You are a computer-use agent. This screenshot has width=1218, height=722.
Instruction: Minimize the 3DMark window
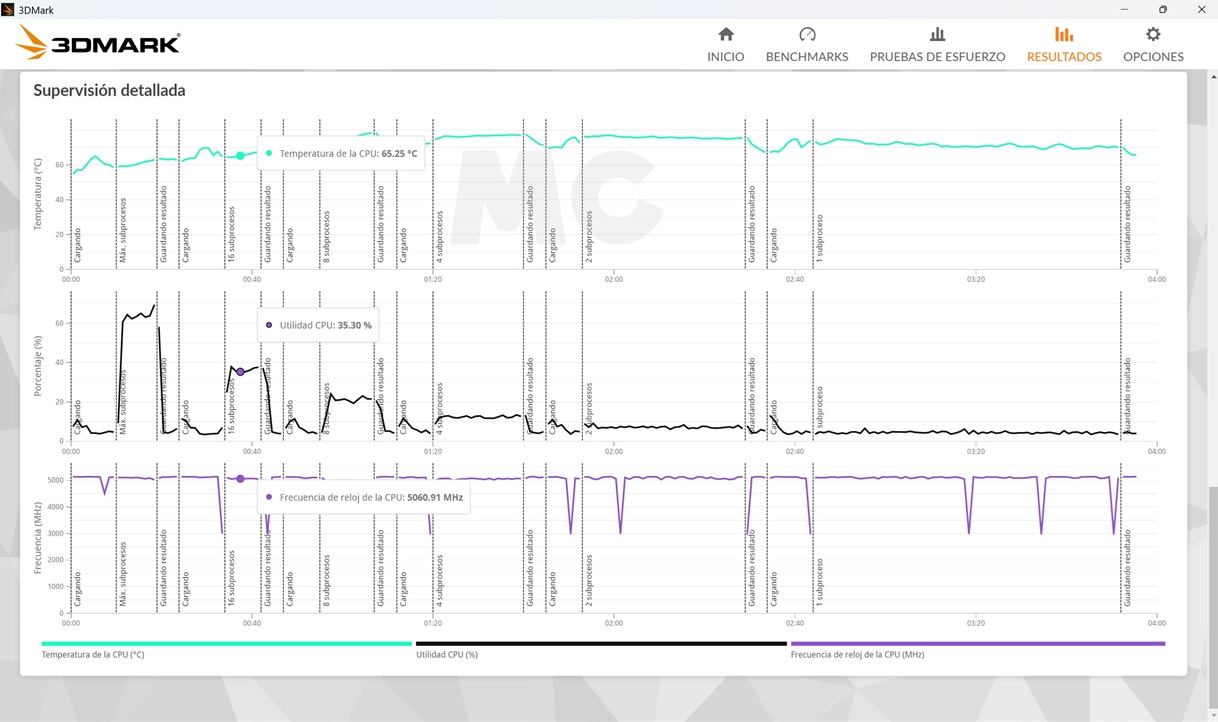[x=1124, y=9]
